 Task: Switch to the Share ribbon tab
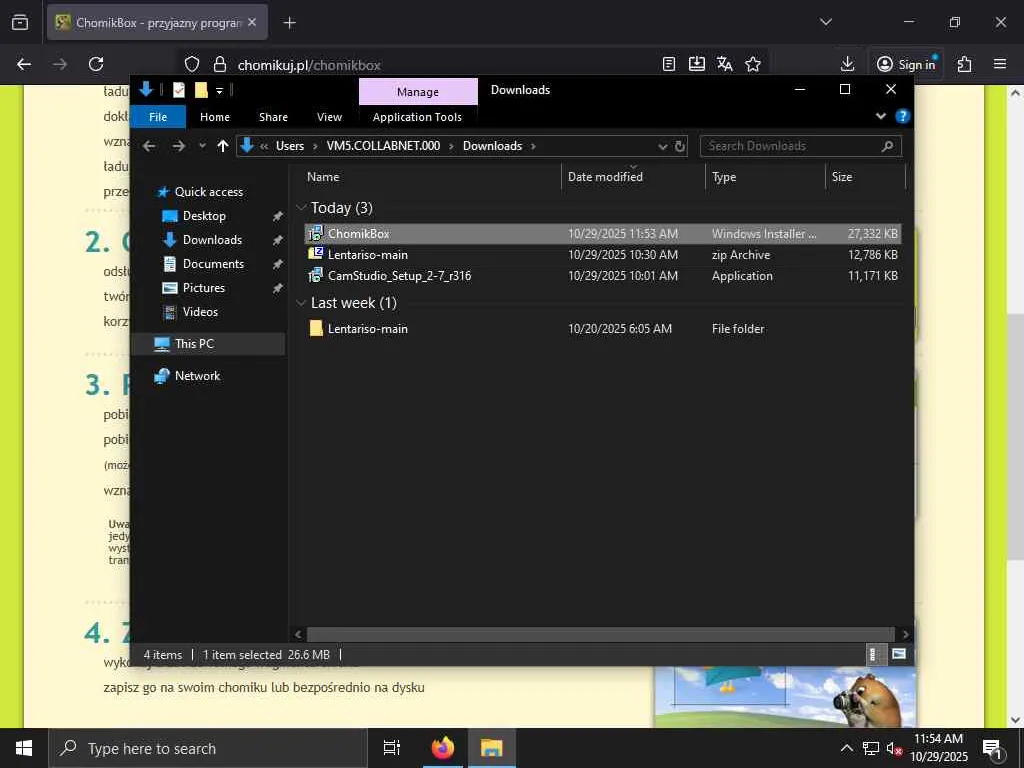coord(273,117)
